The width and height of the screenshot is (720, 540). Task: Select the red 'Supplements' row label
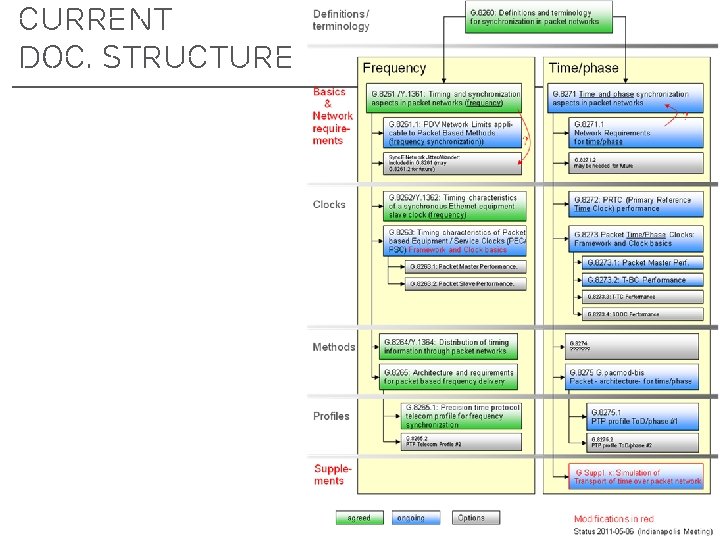pyautogui.click(x=332, y=475)
